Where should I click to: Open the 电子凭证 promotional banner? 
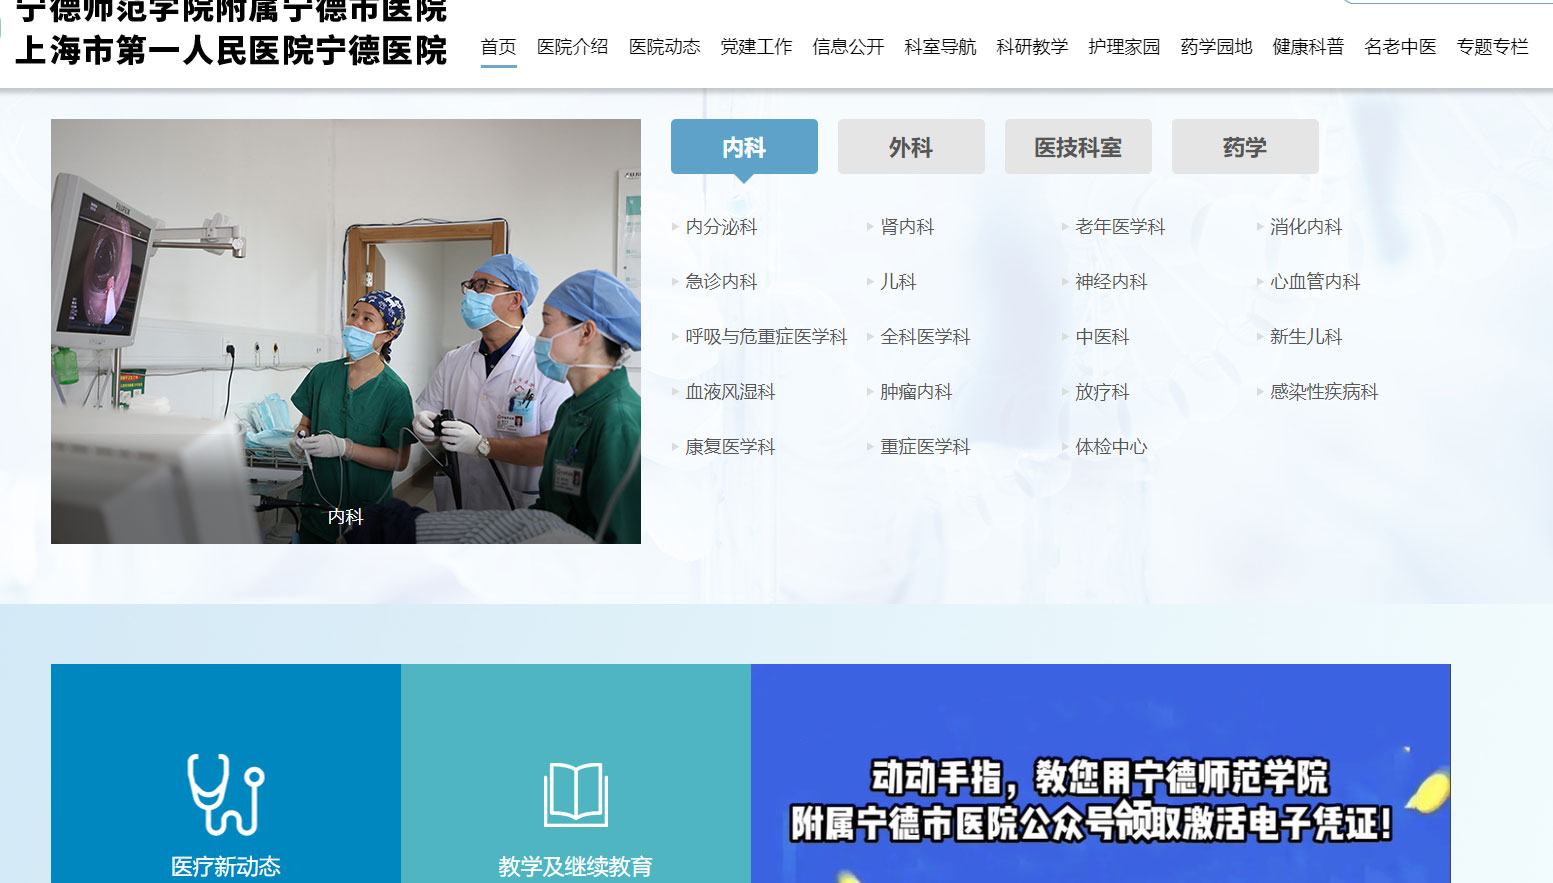pyautogui.click(x=1100, y=773)
